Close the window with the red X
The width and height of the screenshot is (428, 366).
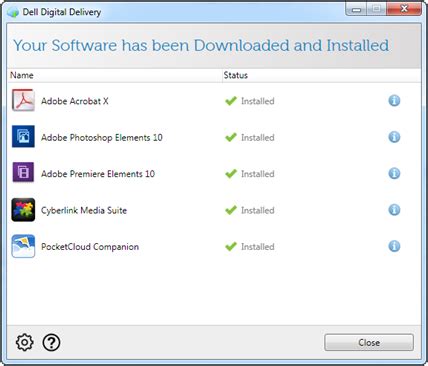(x=404, y=9)
